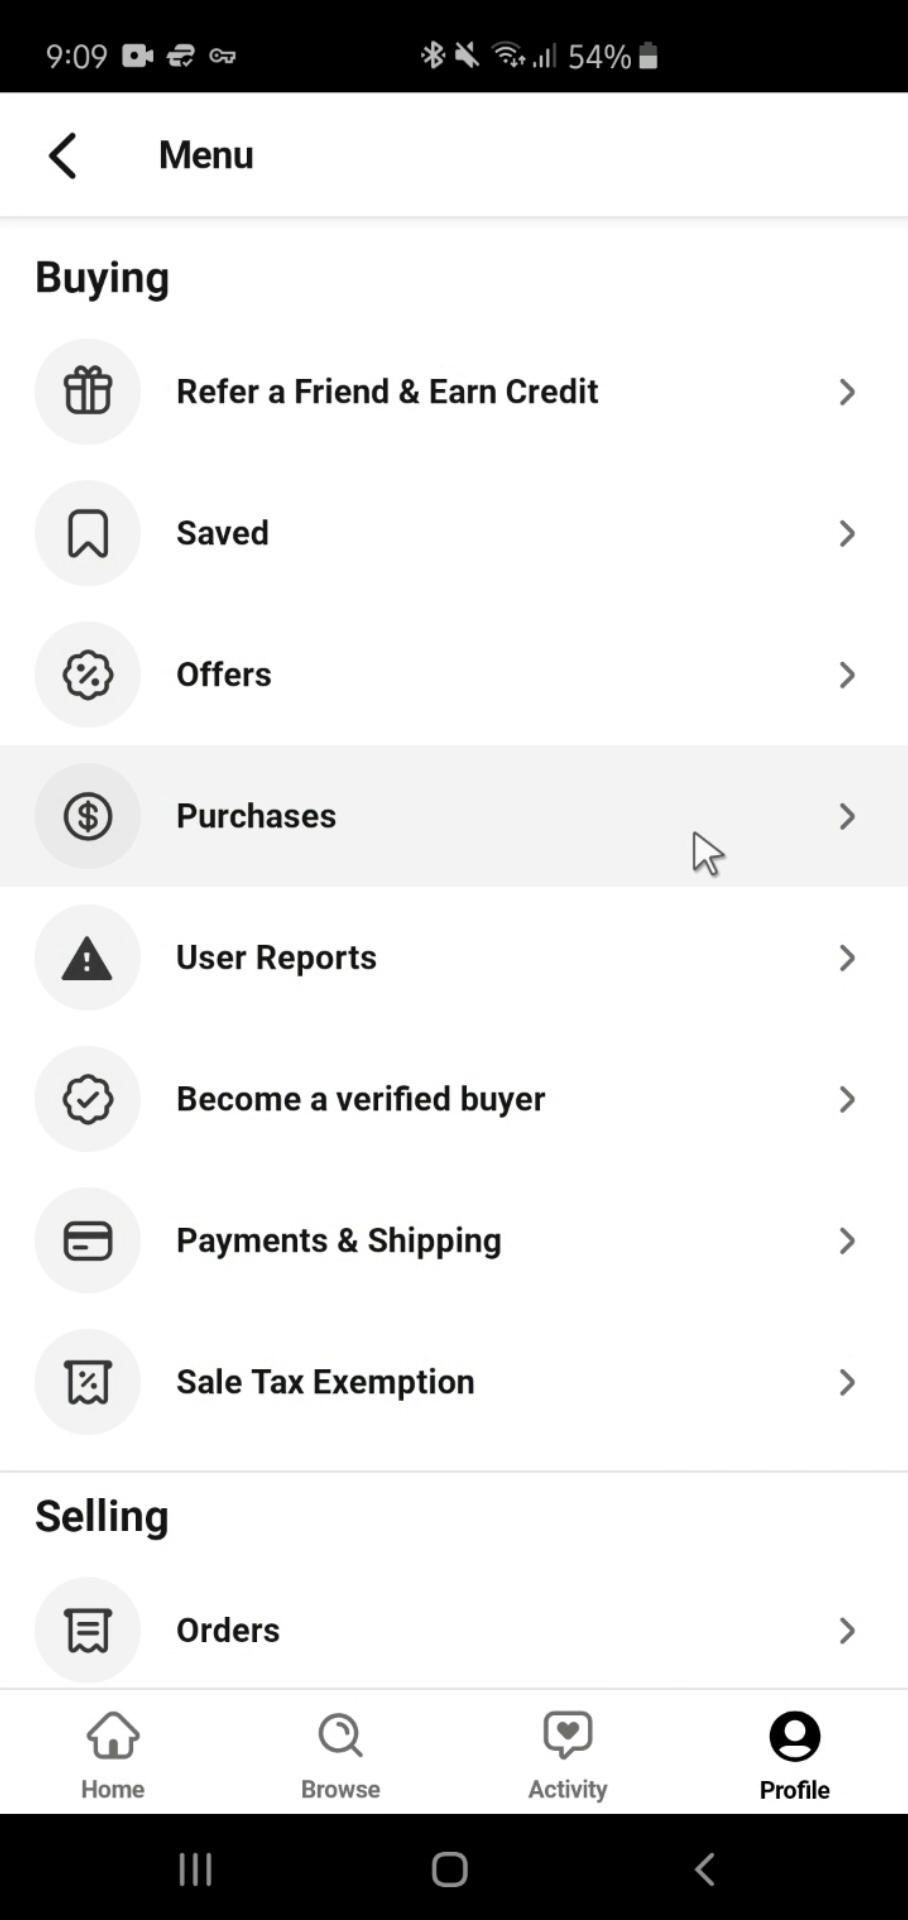Tap the gift icon for referrals
This screenshot has height=1920, width=908.
point(88,391)
